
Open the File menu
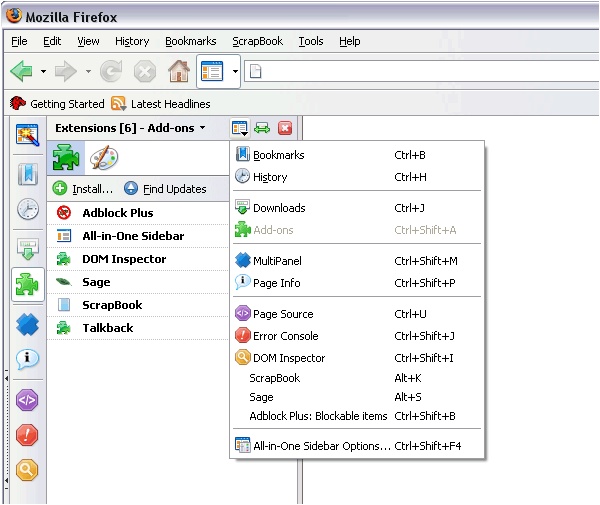click(19, 41)
